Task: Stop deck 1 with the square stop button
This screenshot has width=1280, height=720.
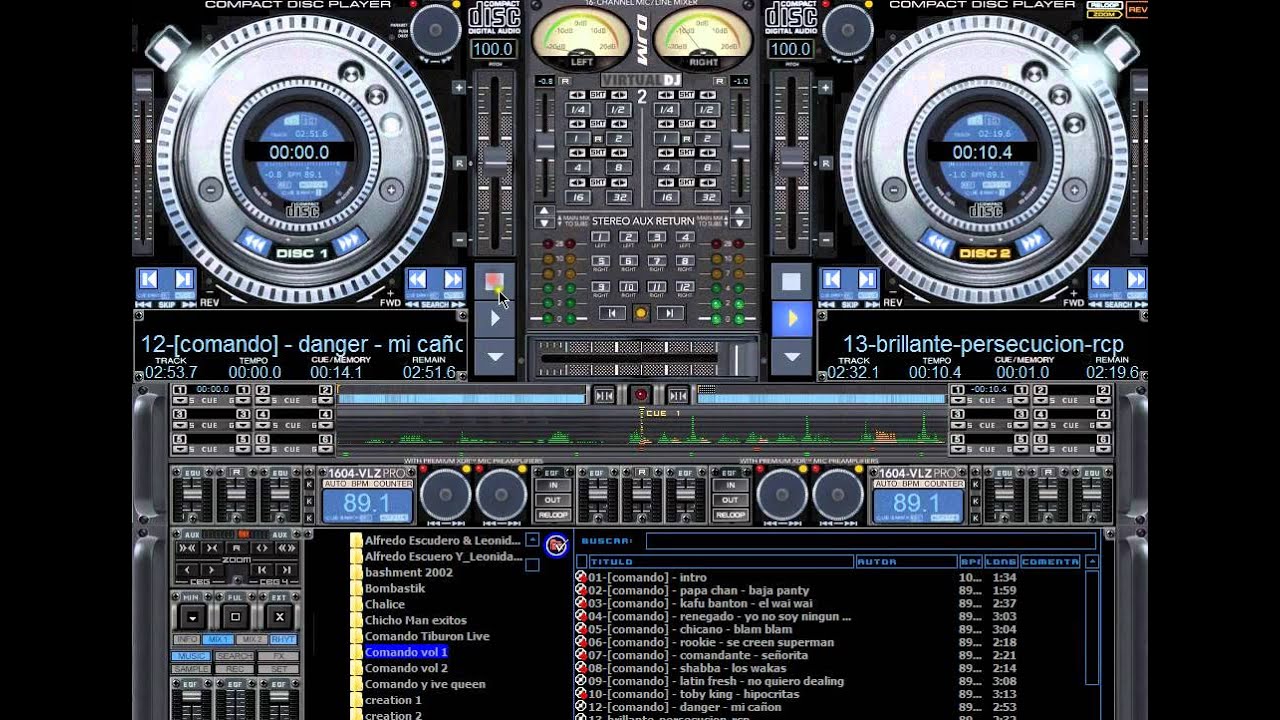Action: pyautogui.click(x=495, y=281)
